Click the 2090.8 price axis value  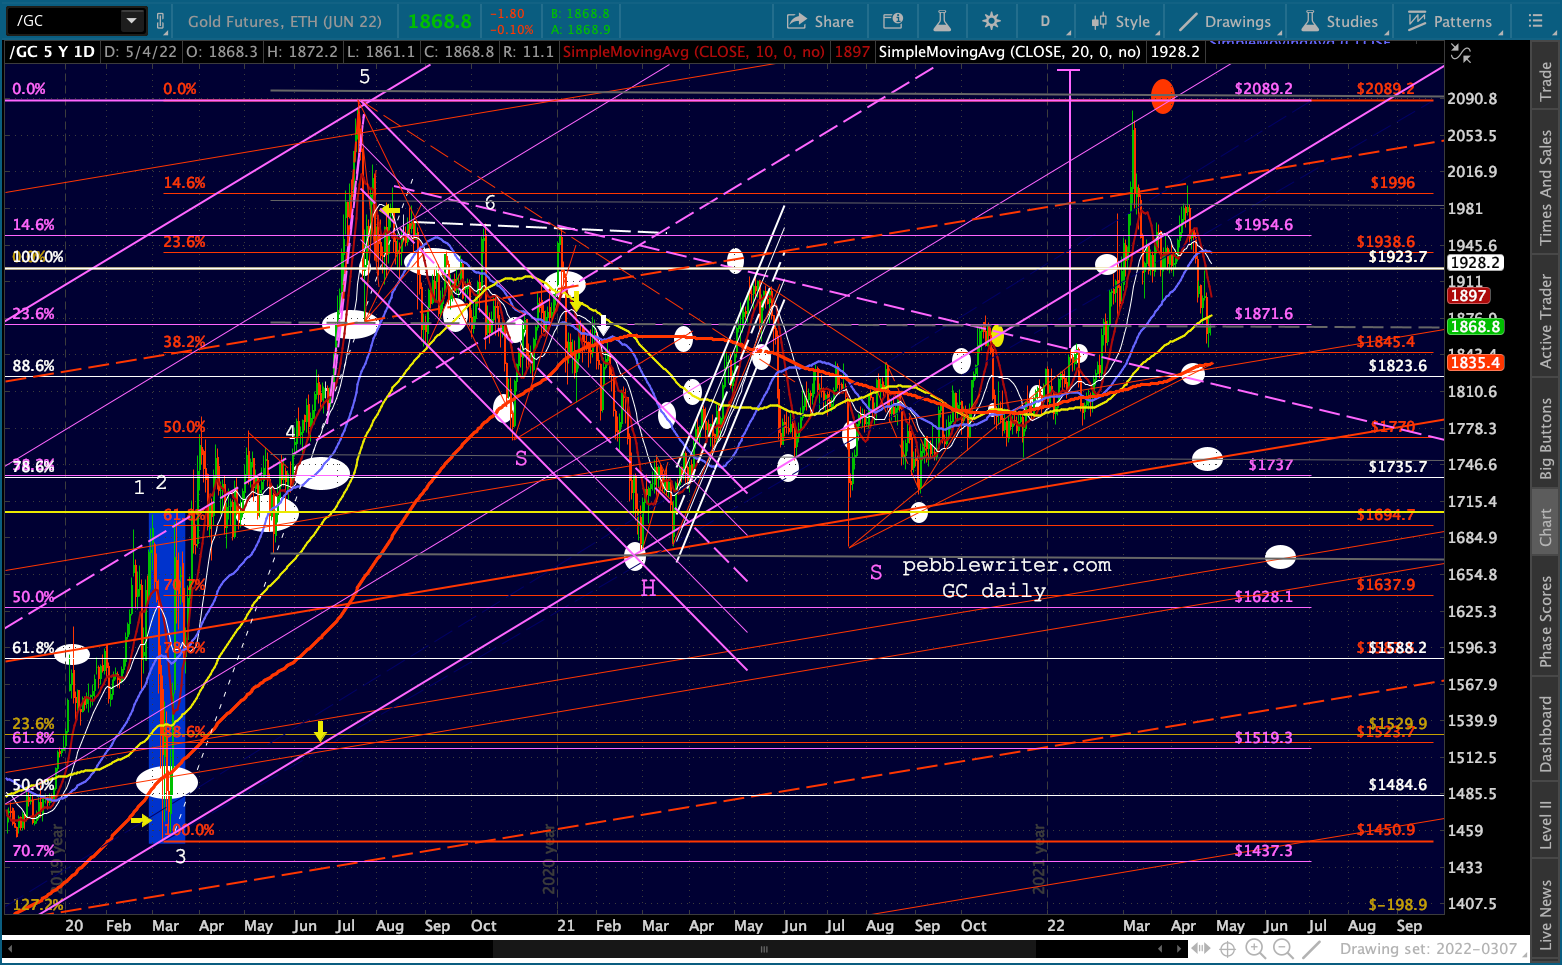click(x=1472, y=98)
